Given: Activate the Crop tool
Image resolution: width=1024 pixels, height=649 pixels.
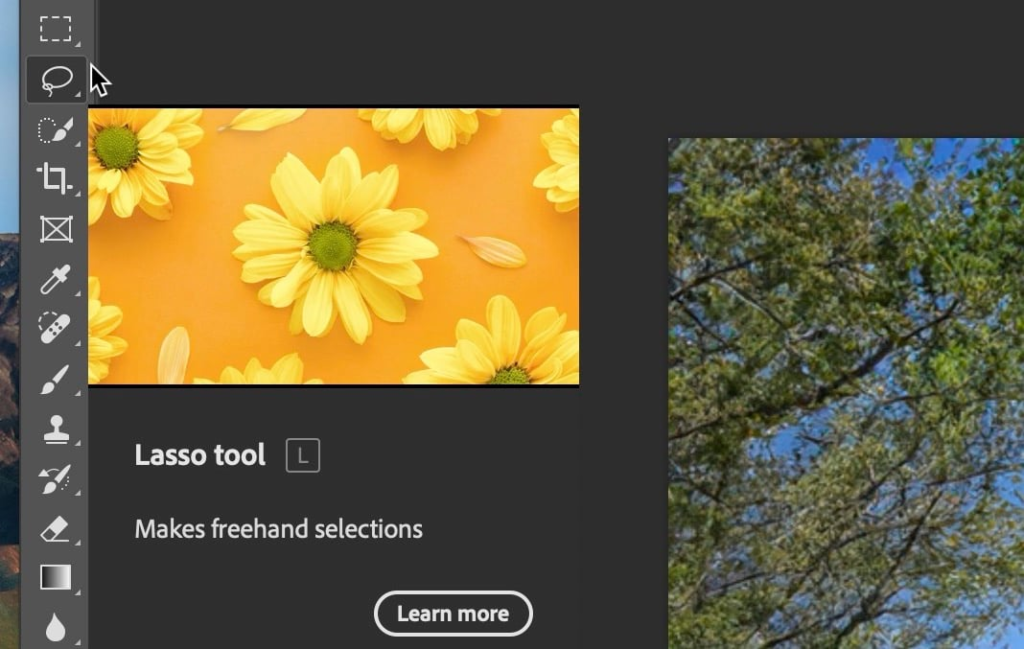Looking at the screenshot, I should (55, 179).
